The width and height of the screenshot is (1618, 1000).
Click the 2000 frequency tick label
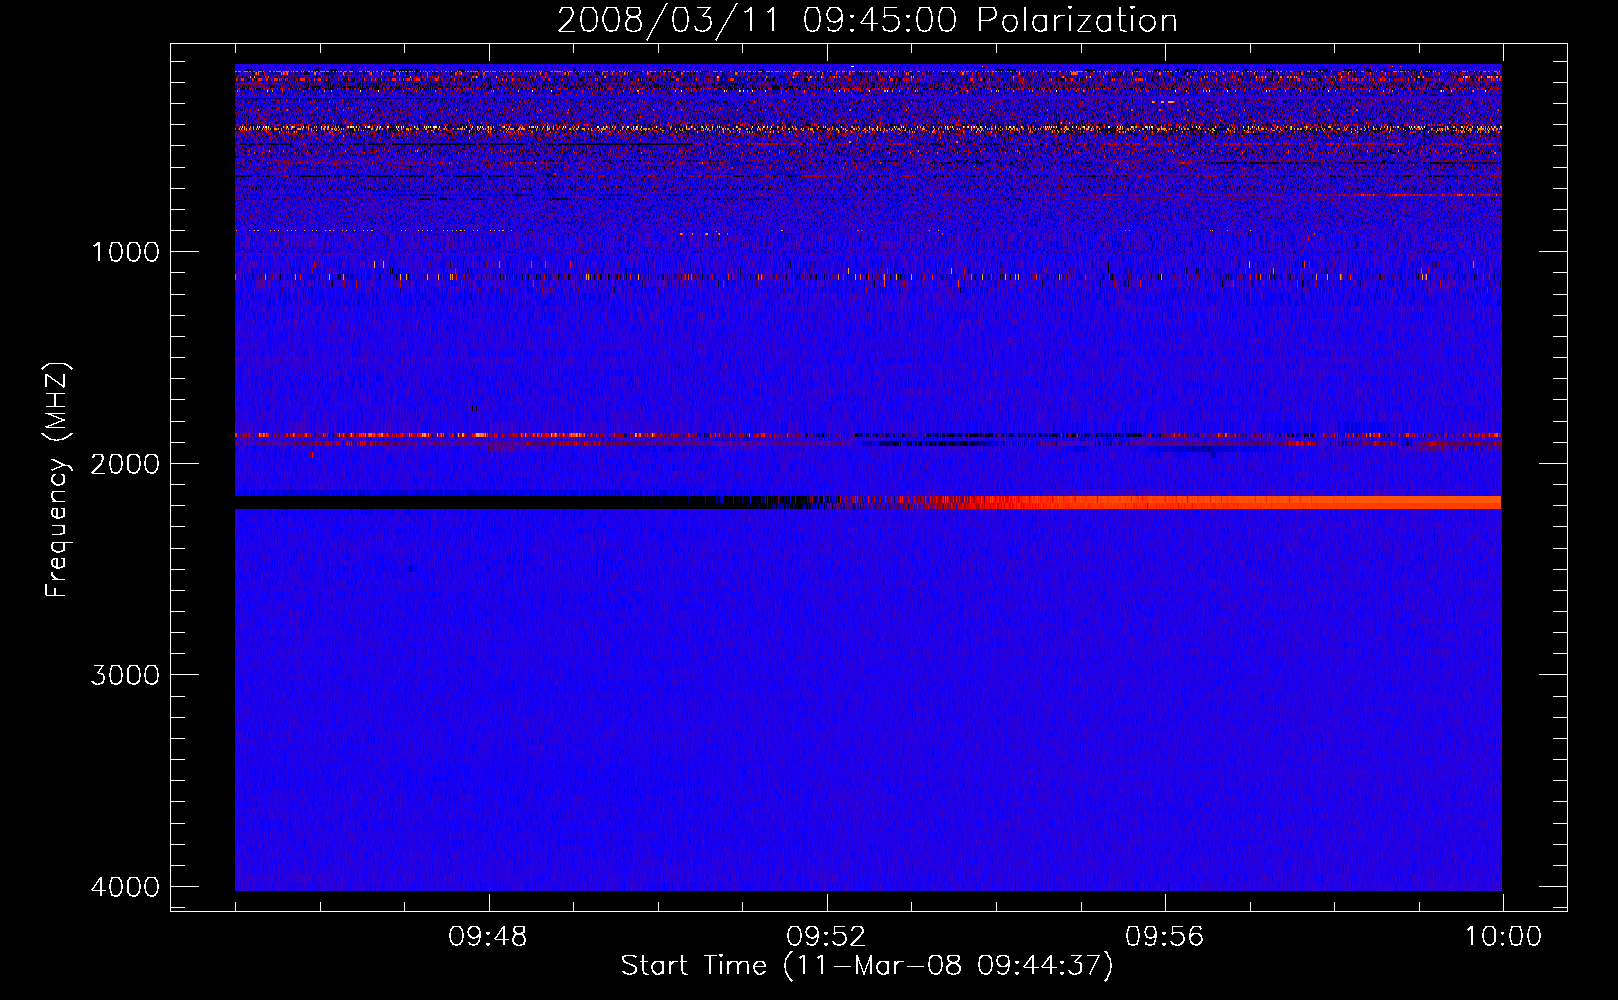pos(125,463)
